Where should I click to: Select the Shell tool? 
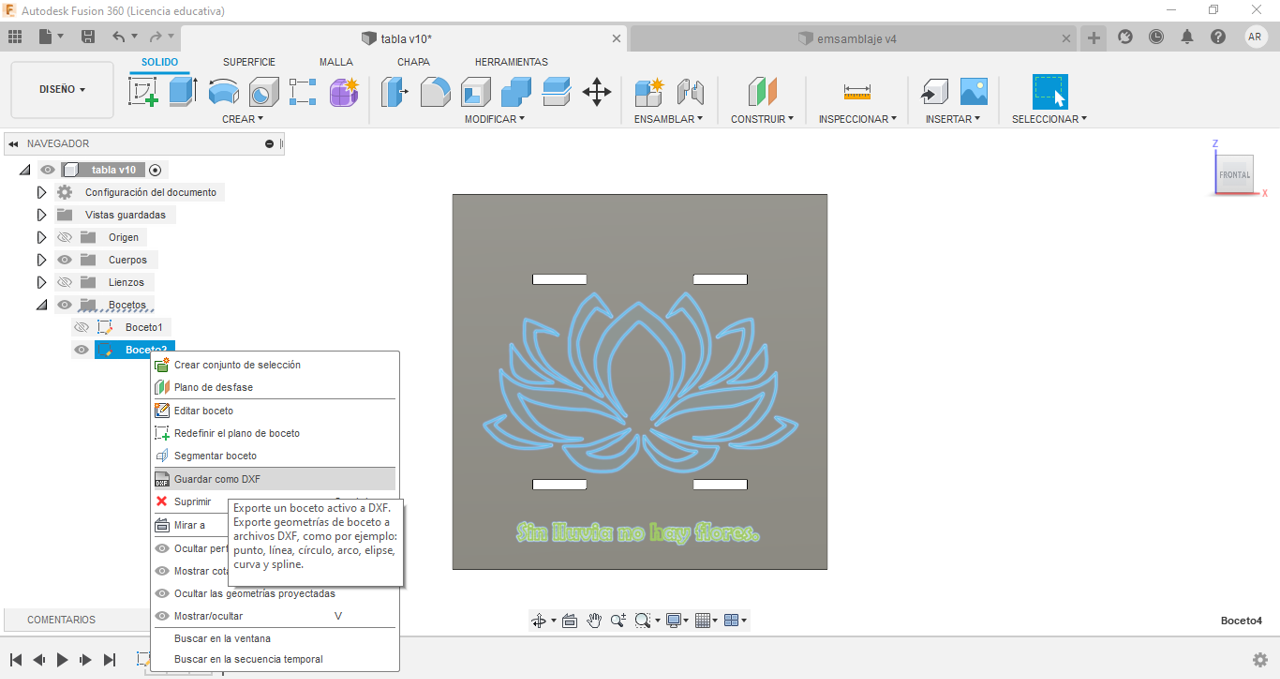pos(475,92)
